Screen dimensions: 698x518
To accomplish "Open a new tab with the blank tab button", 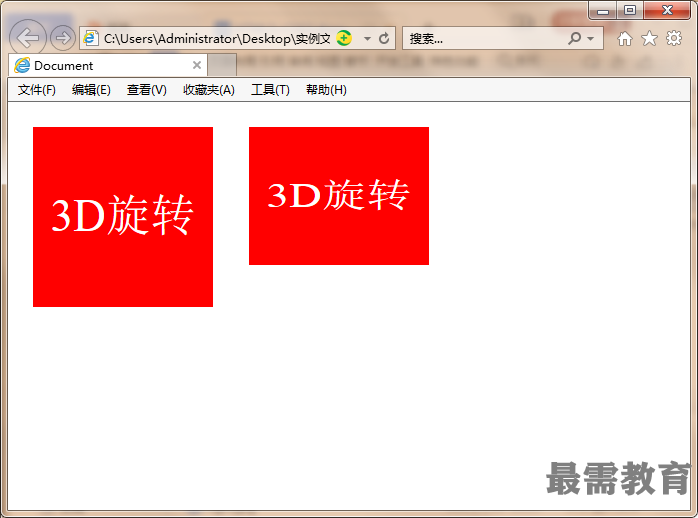I will (222, 65).
